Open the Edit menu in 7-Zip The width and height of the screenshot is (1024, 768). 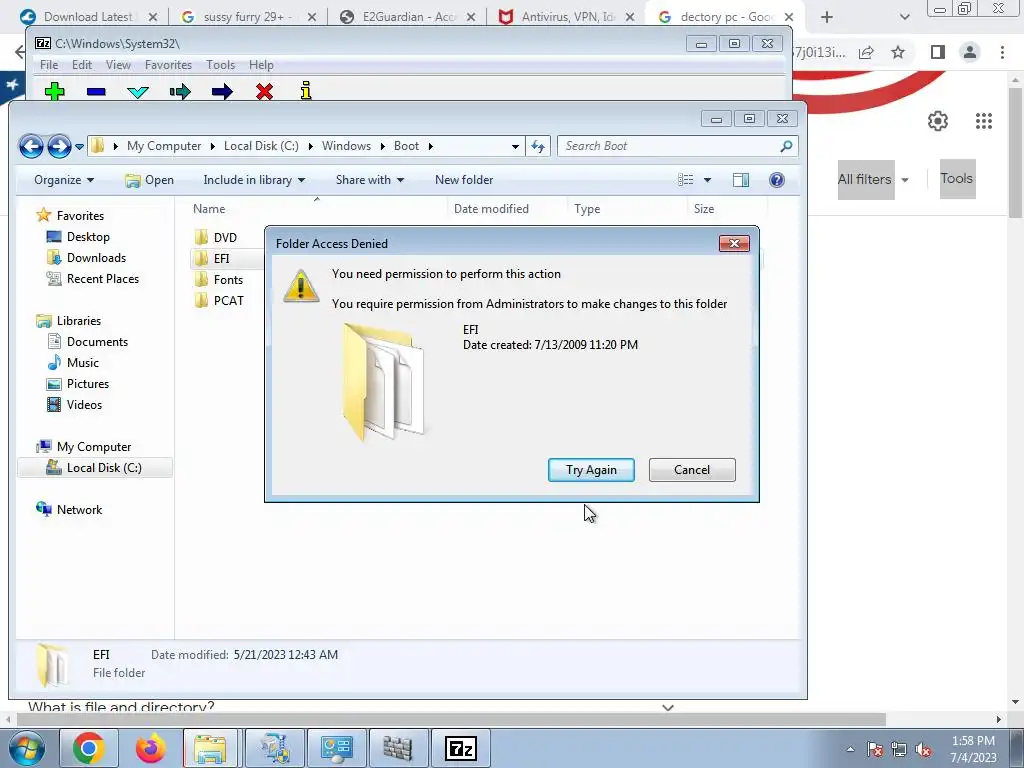tap(82, 65)
